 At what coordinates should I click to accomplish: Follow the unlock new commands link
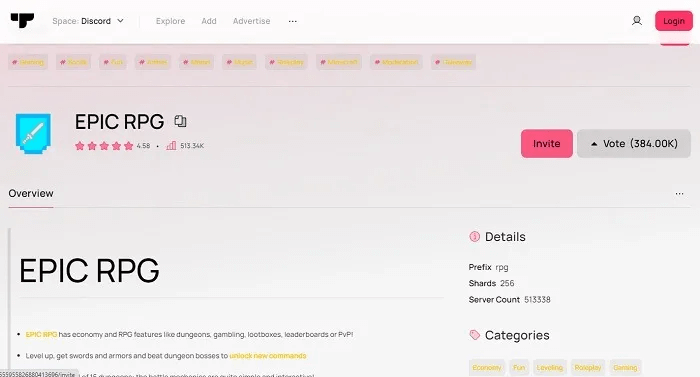[267, 356]
